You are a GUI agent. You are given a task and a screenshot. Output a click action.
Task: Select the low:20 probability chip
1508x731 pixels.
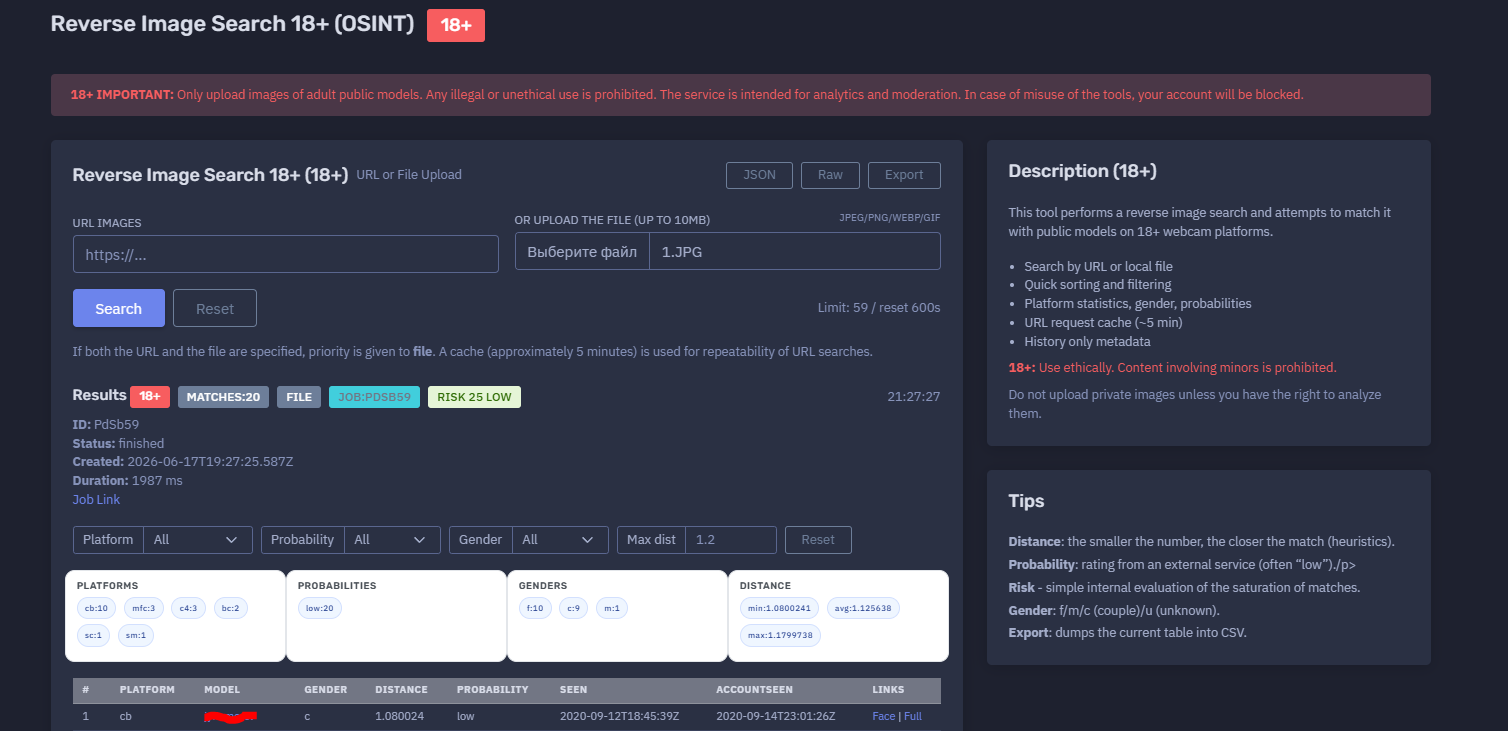point(320,608)
